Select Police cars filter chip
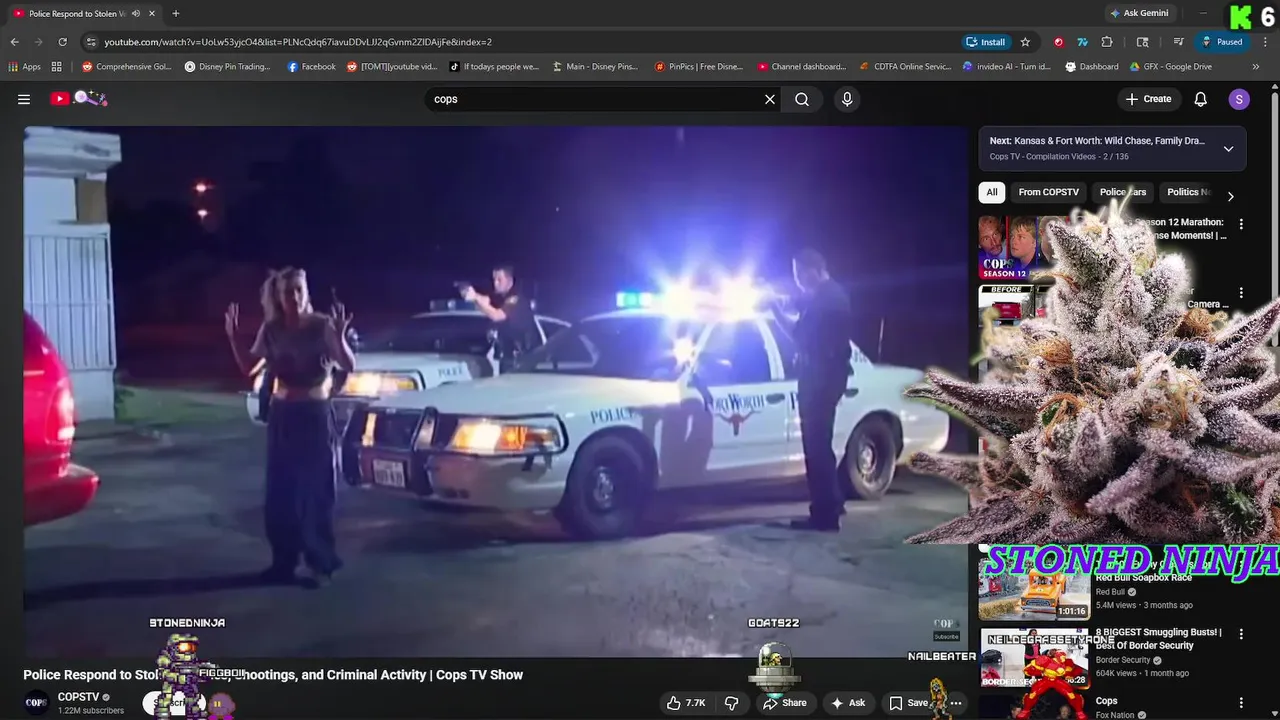This screenshot has width=1280, height=720. [1123, 192]
